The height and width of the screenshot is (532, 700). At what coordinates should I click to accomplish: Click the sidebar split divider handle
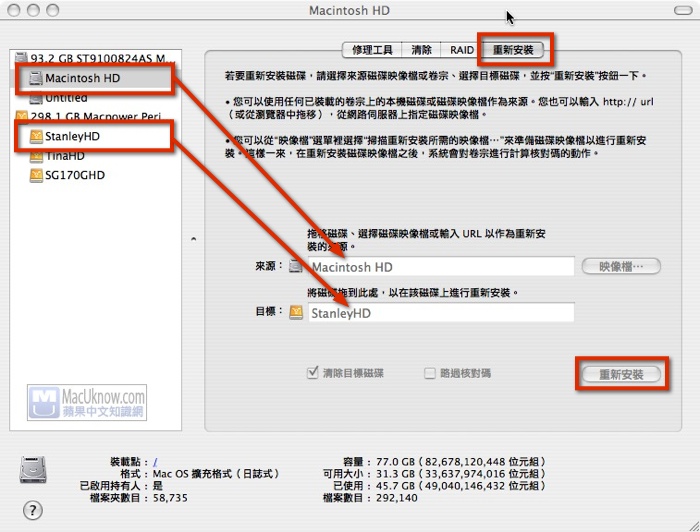pos(193,239)
